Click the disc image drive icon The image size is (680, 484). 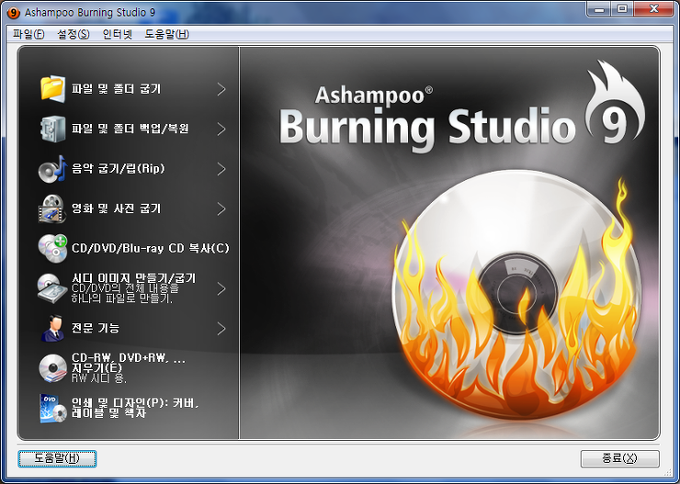[x=52, y=288]
